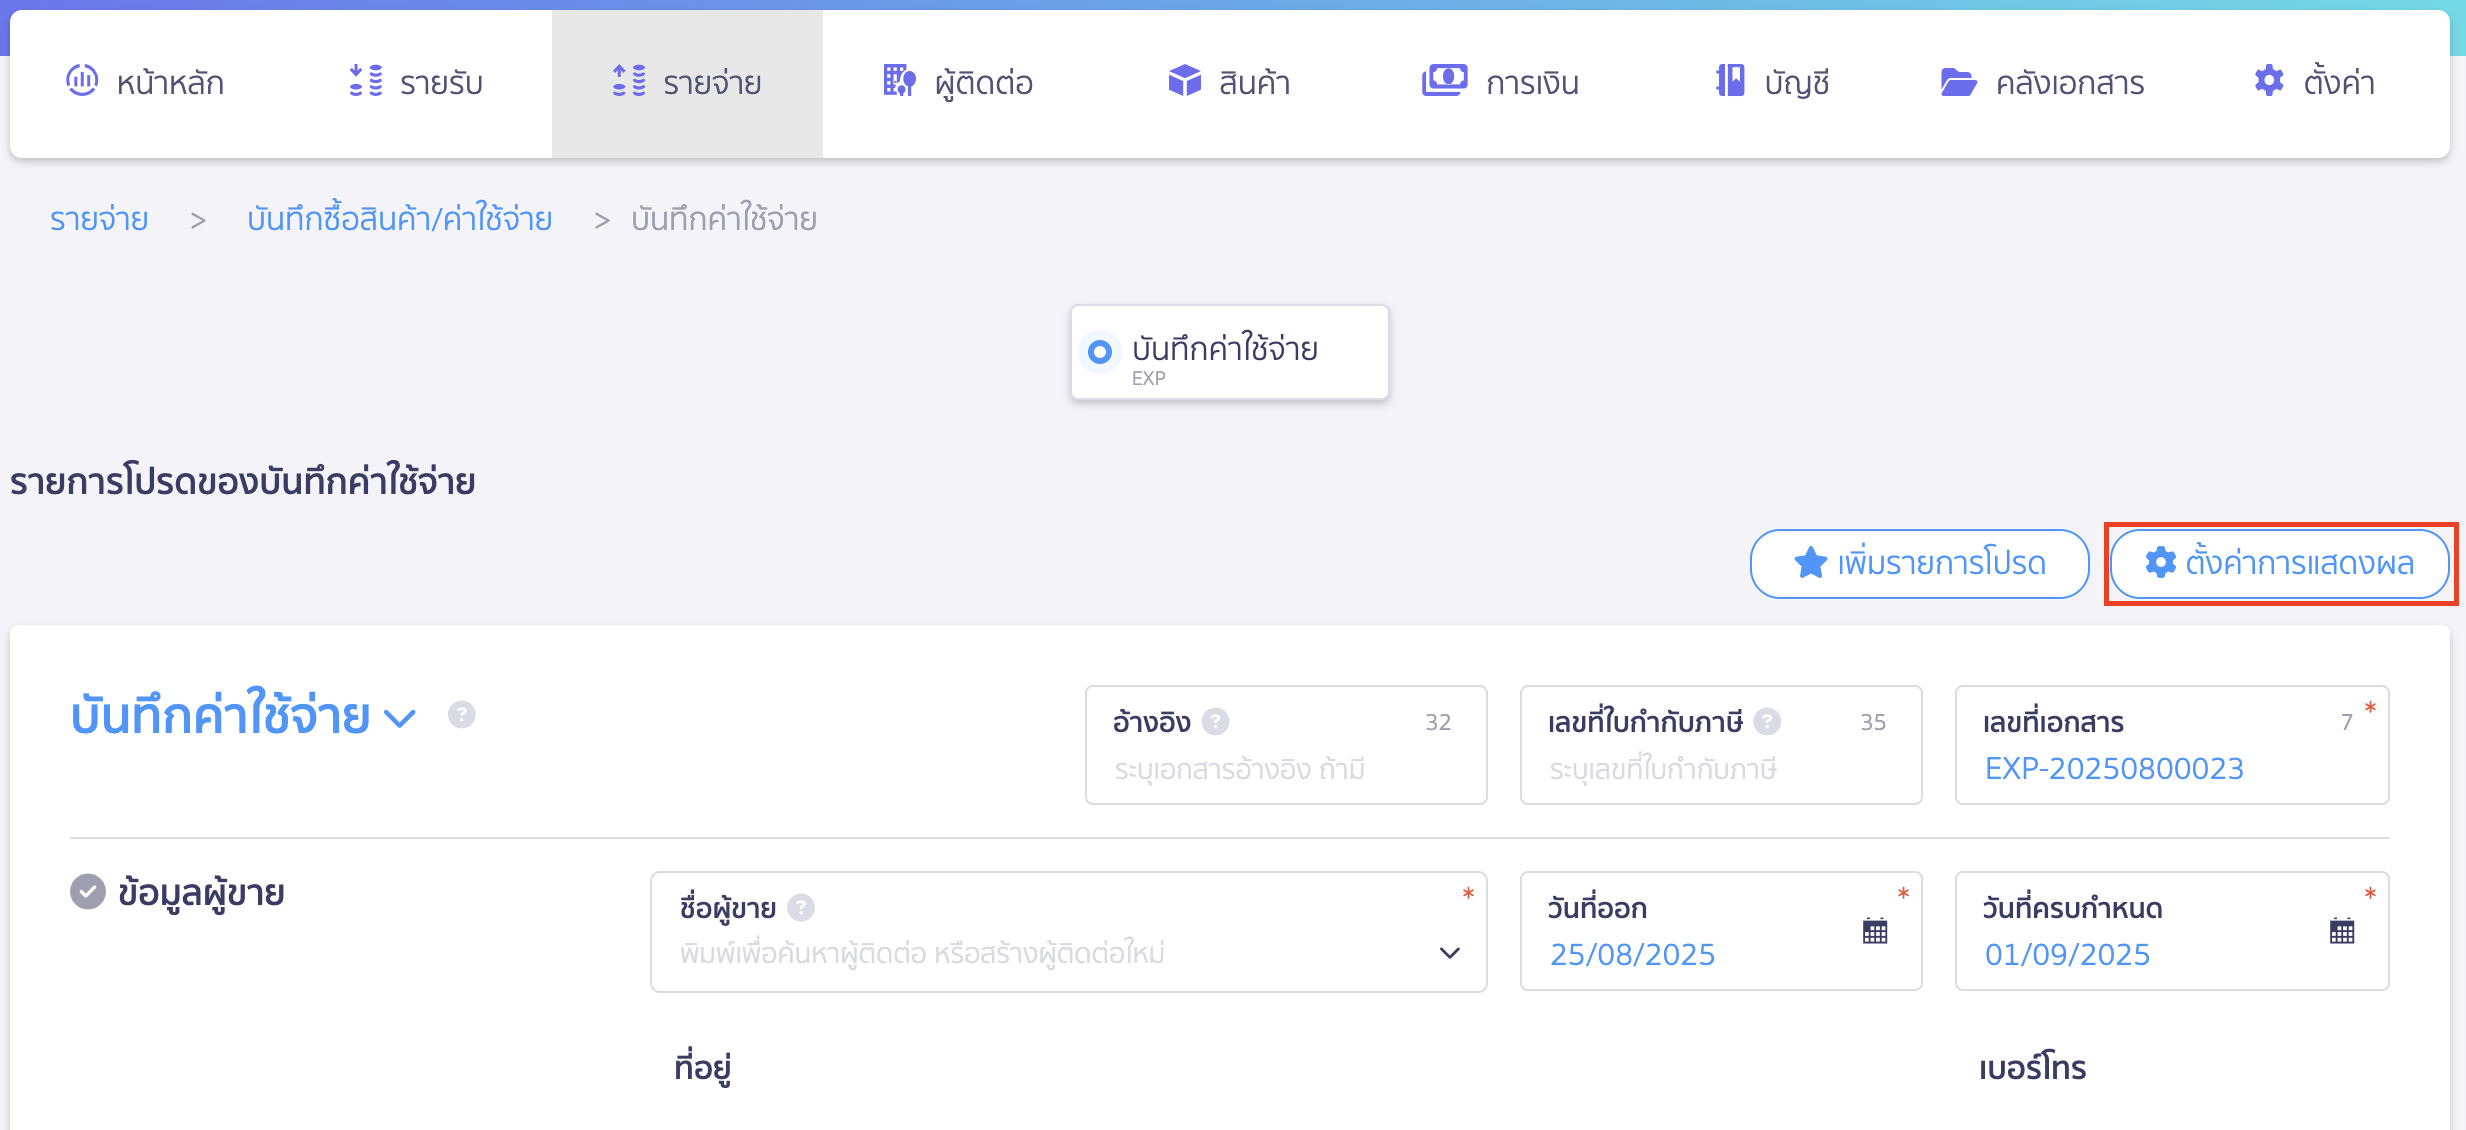Open calendar icon for วันที่ออก
The height and width of the screenshot is (1130, 2466).
pyautogui.click(x=1875, y=930)
